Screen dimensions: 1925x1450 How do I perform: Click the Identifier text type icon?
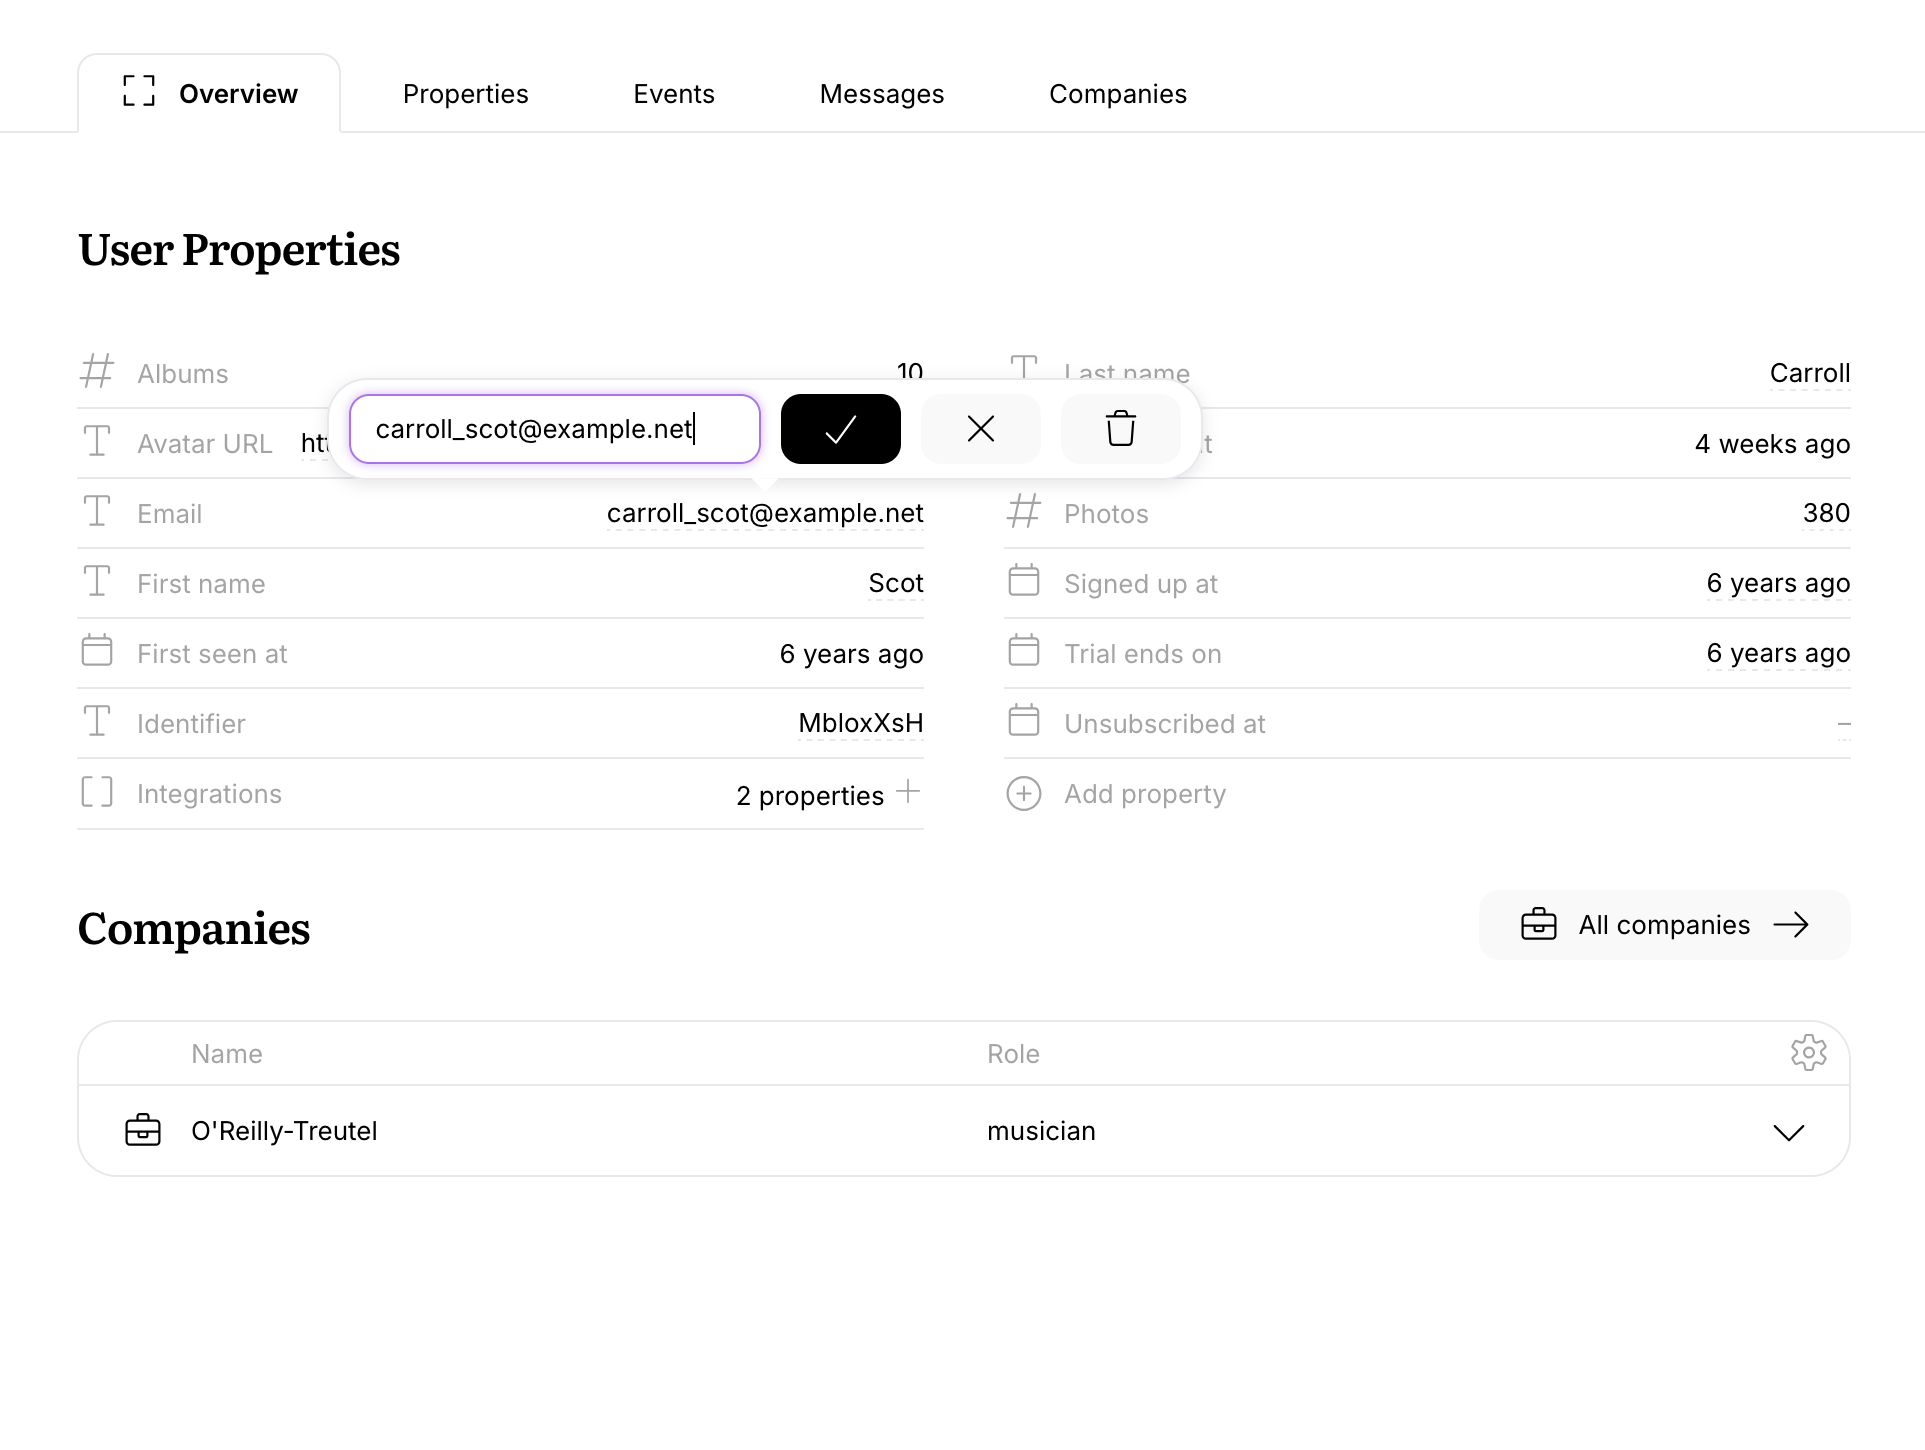97,721
